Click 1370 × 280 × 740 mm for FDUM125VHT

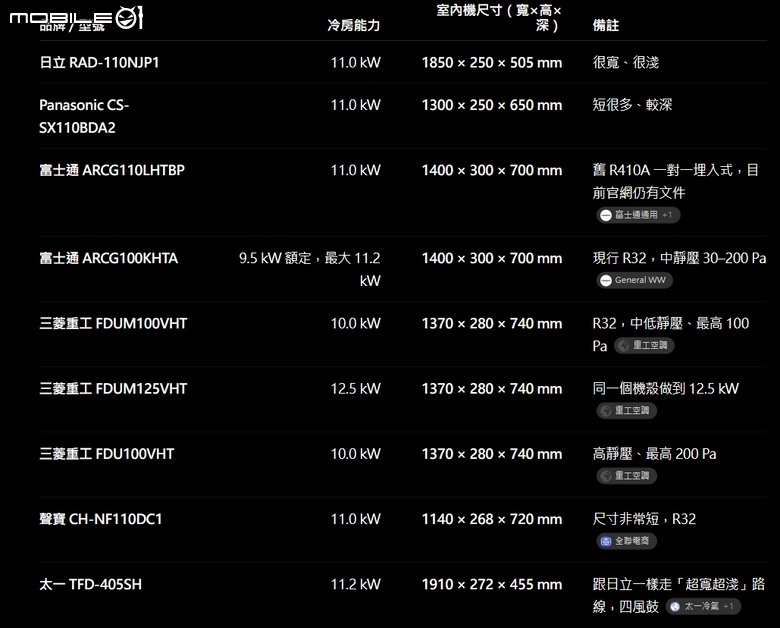tap(492, 389)
